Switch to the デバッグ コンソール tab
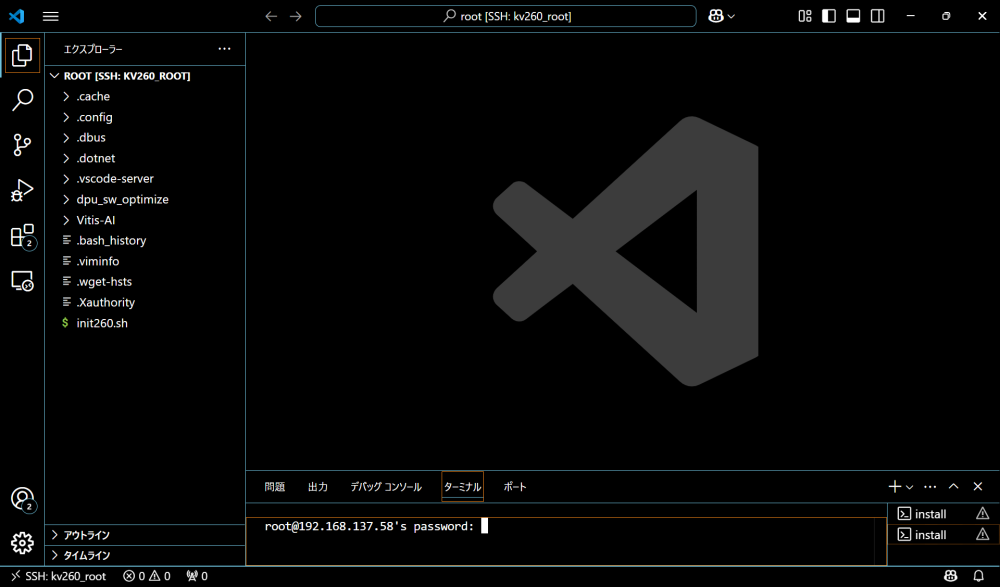1000x587 pixels. pos(386,487)
